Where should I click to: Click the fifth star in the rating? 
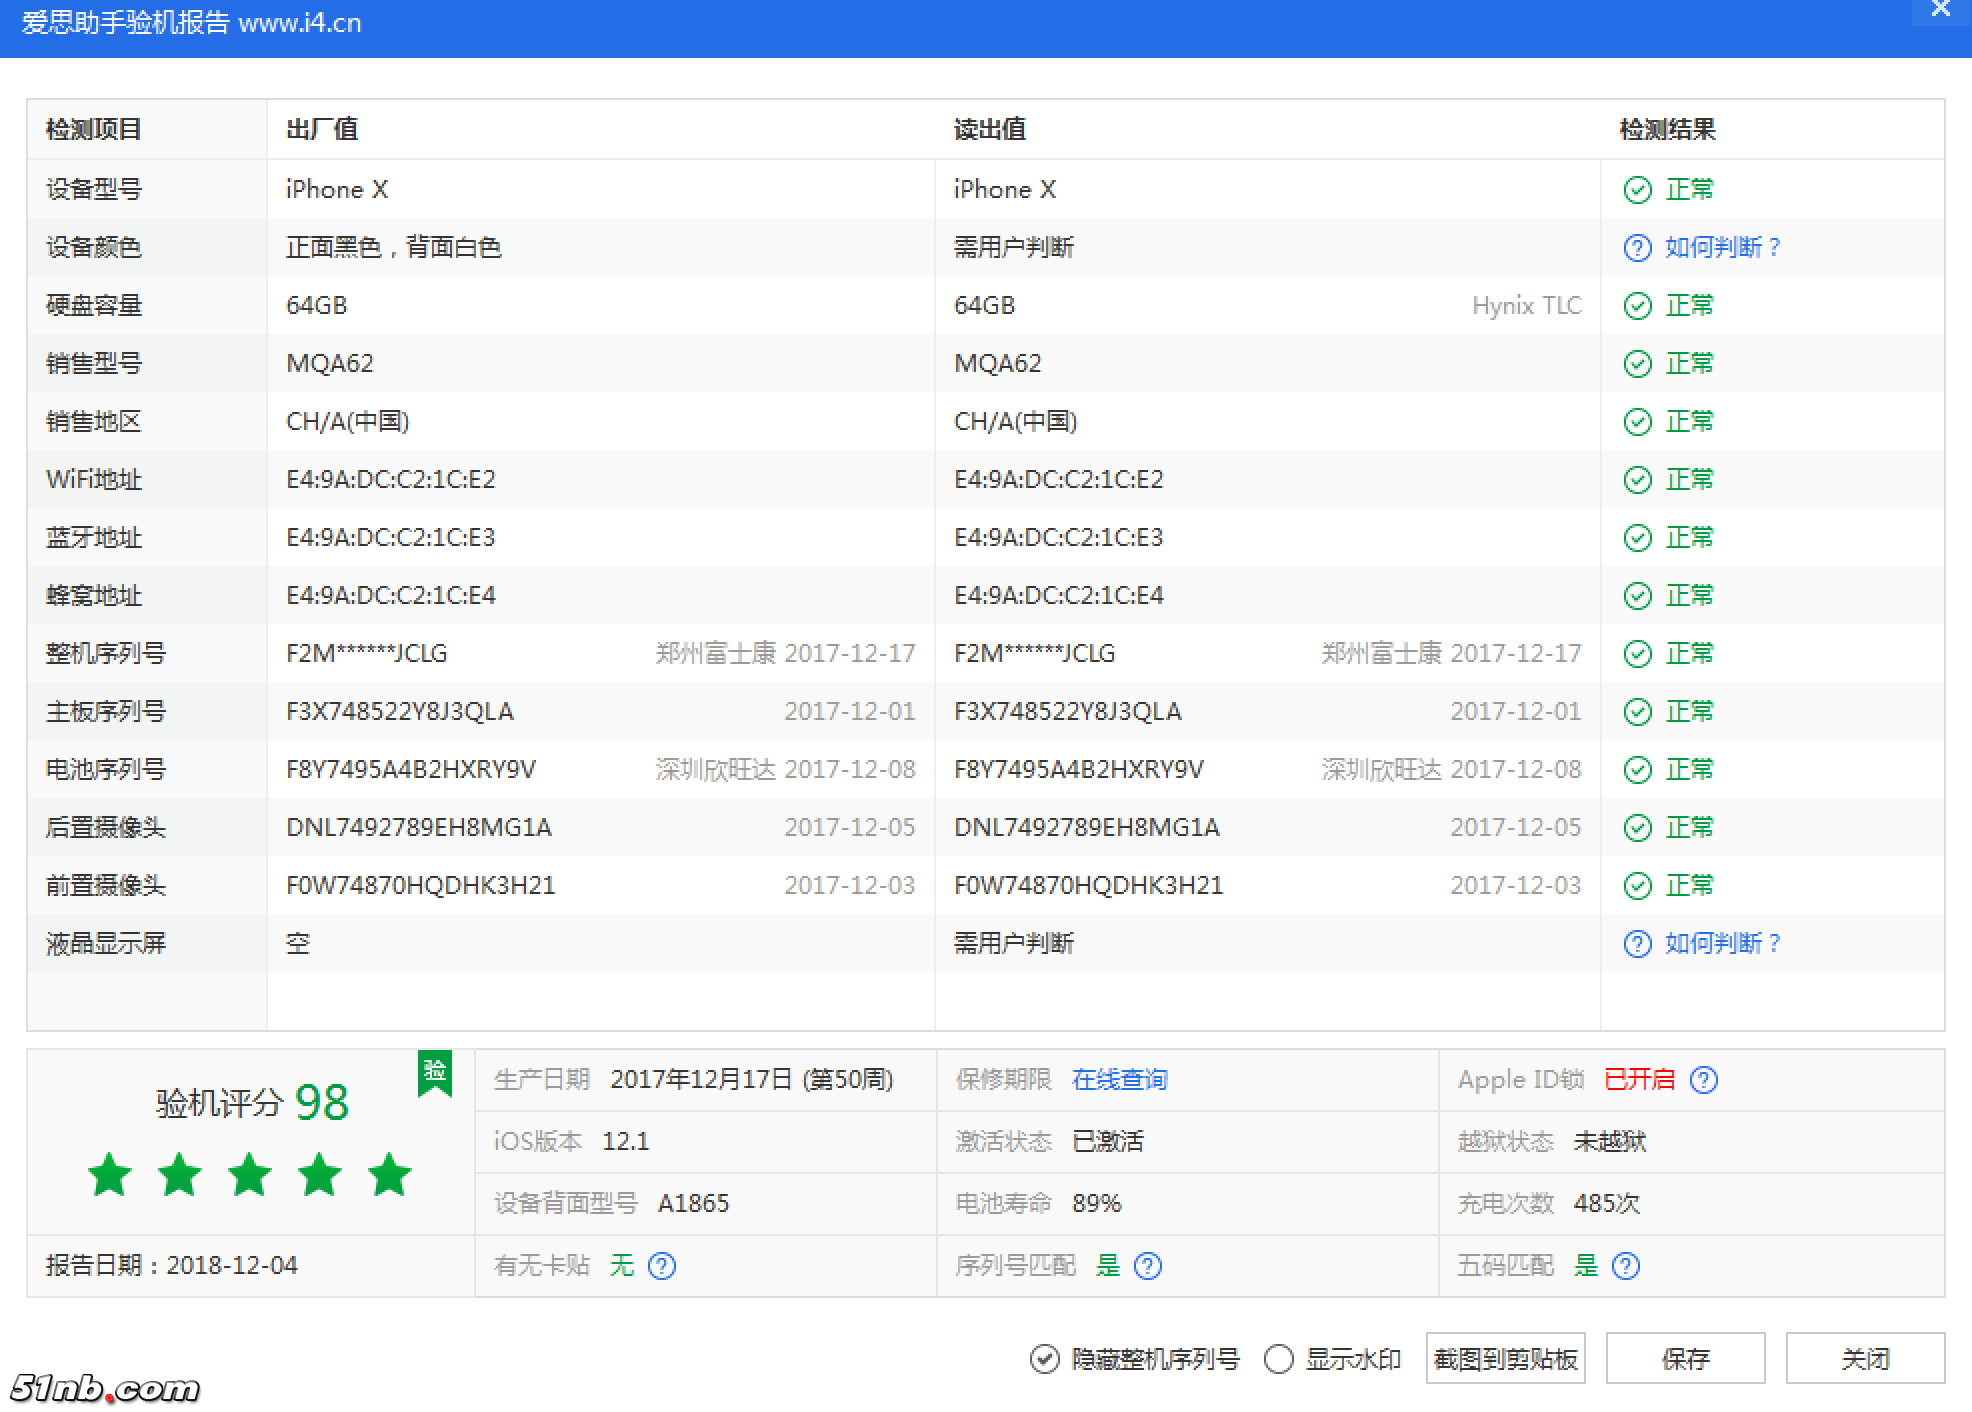pyautogui.click(x=389, y=1175)
